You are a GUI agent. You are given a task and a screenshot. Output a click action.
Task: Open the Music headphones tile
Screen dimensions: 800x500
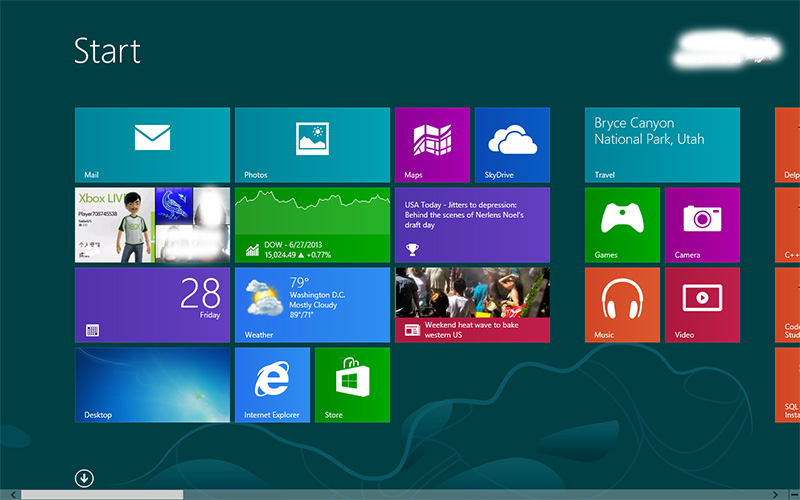coord(622,305)
